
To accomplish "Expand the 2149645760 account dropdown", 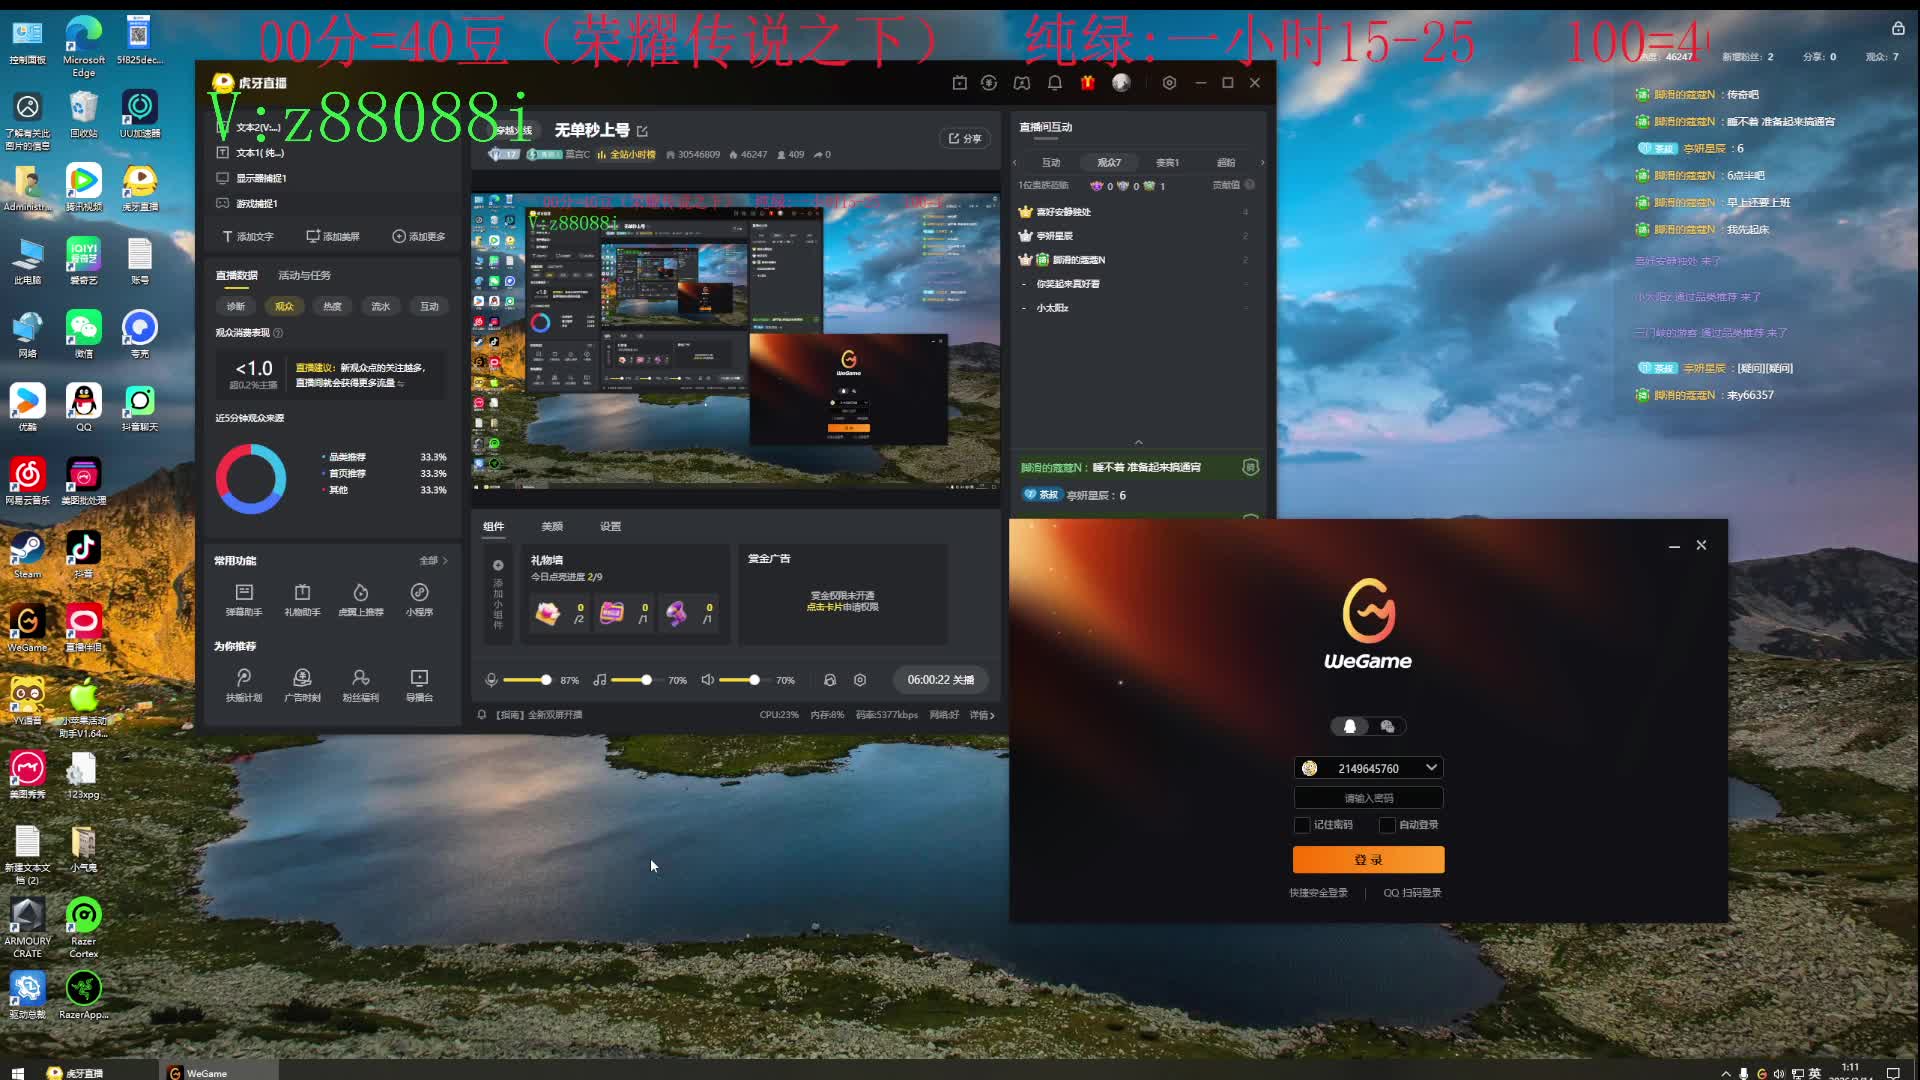I will (1431, 768).
